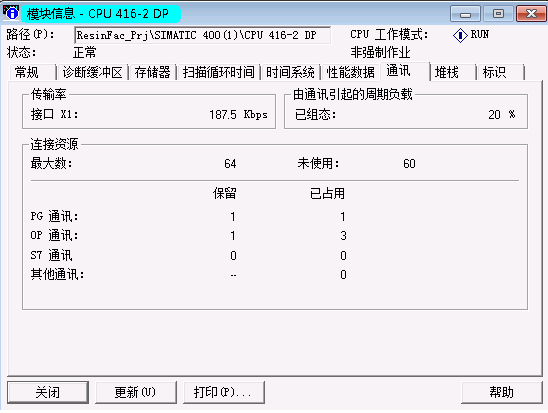Click the 最大数 label
This screenshot has height=413, width=548.
[51, 163]
